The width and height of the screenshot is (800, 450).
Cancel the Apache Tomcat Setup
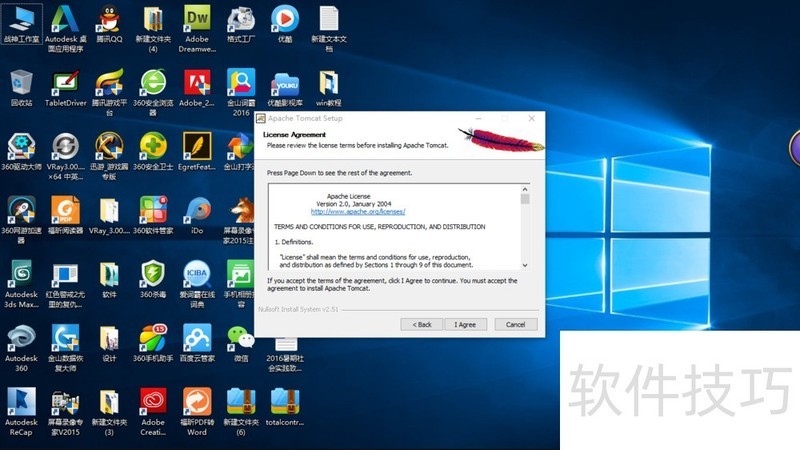pos(515,324)
